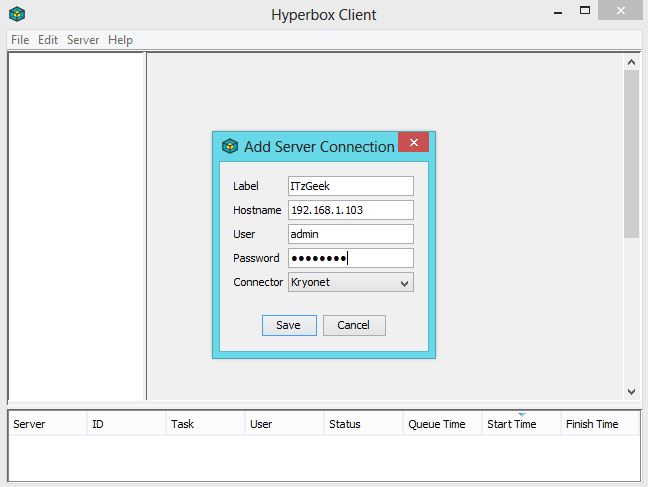Sort tasks by Start Time column
Image resolution: width=648 pixels, height=487 pixels.
coord(511,424)
